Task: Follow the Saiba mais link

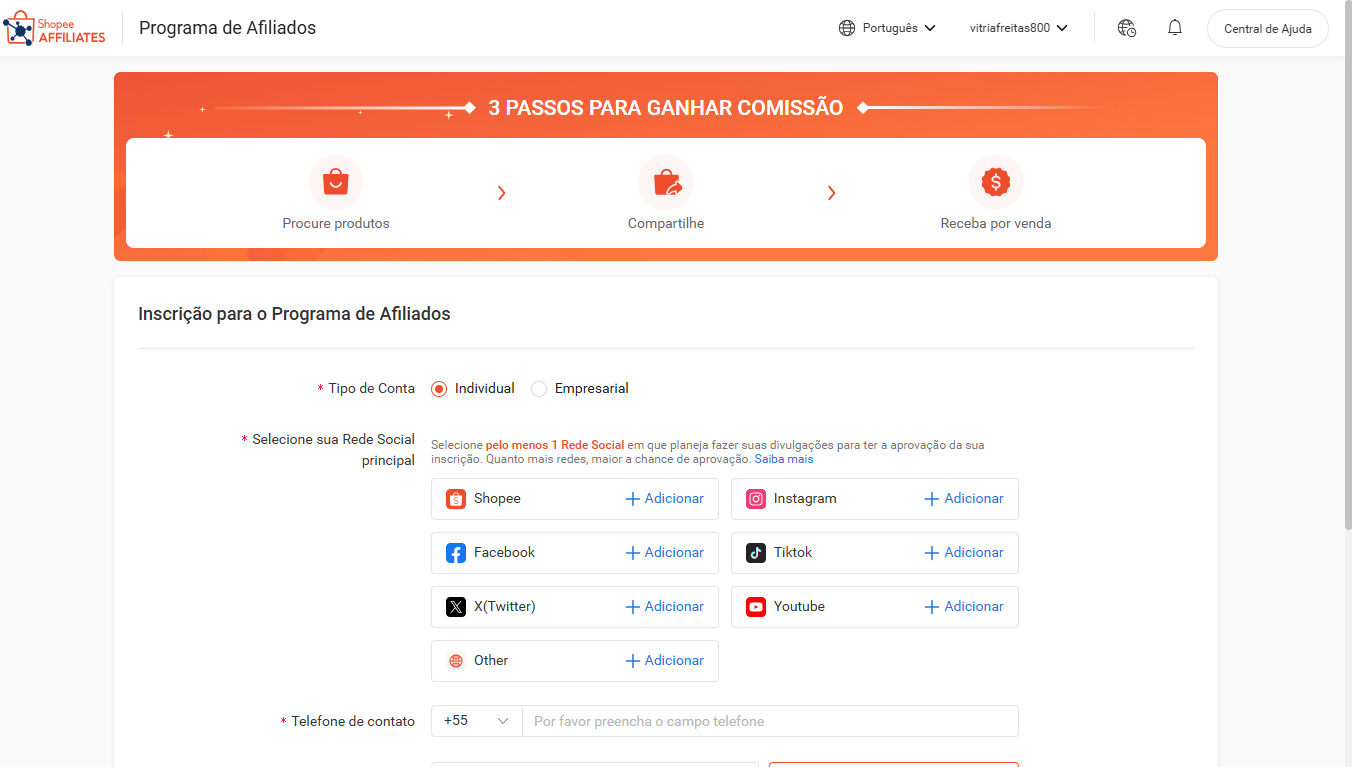Action: pyautogui.click(x=784, y=460)
